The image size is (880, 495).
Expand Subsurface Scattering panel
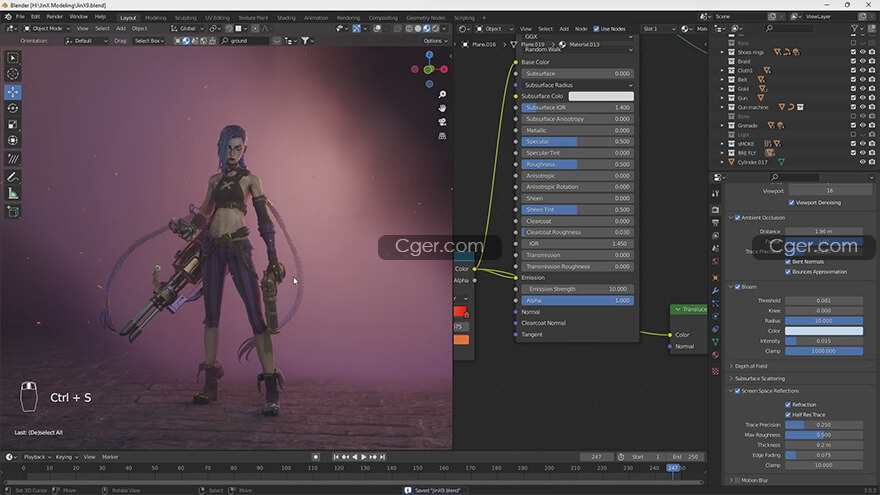click(x=760, y=379)
